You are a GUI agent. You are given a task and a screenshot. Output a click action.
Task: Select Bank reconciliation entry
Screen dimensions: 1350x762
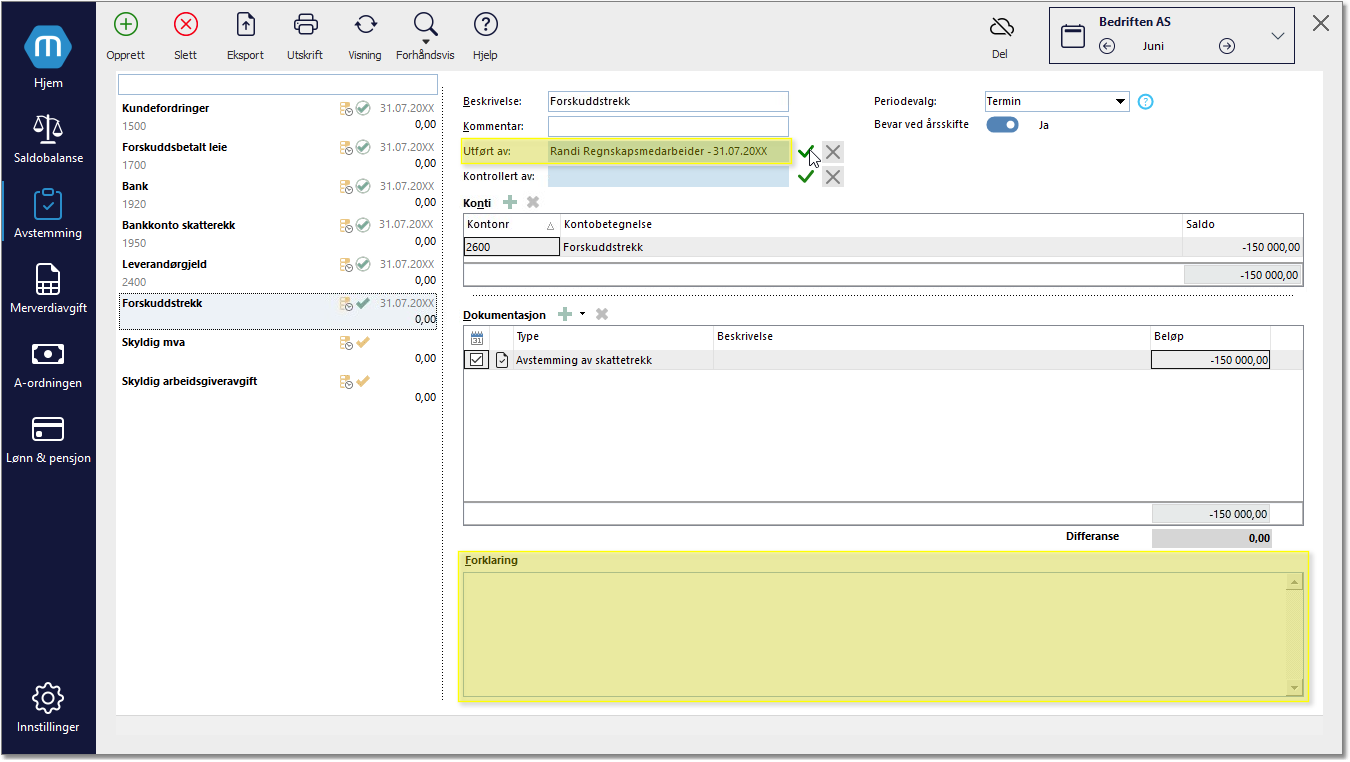278,194
